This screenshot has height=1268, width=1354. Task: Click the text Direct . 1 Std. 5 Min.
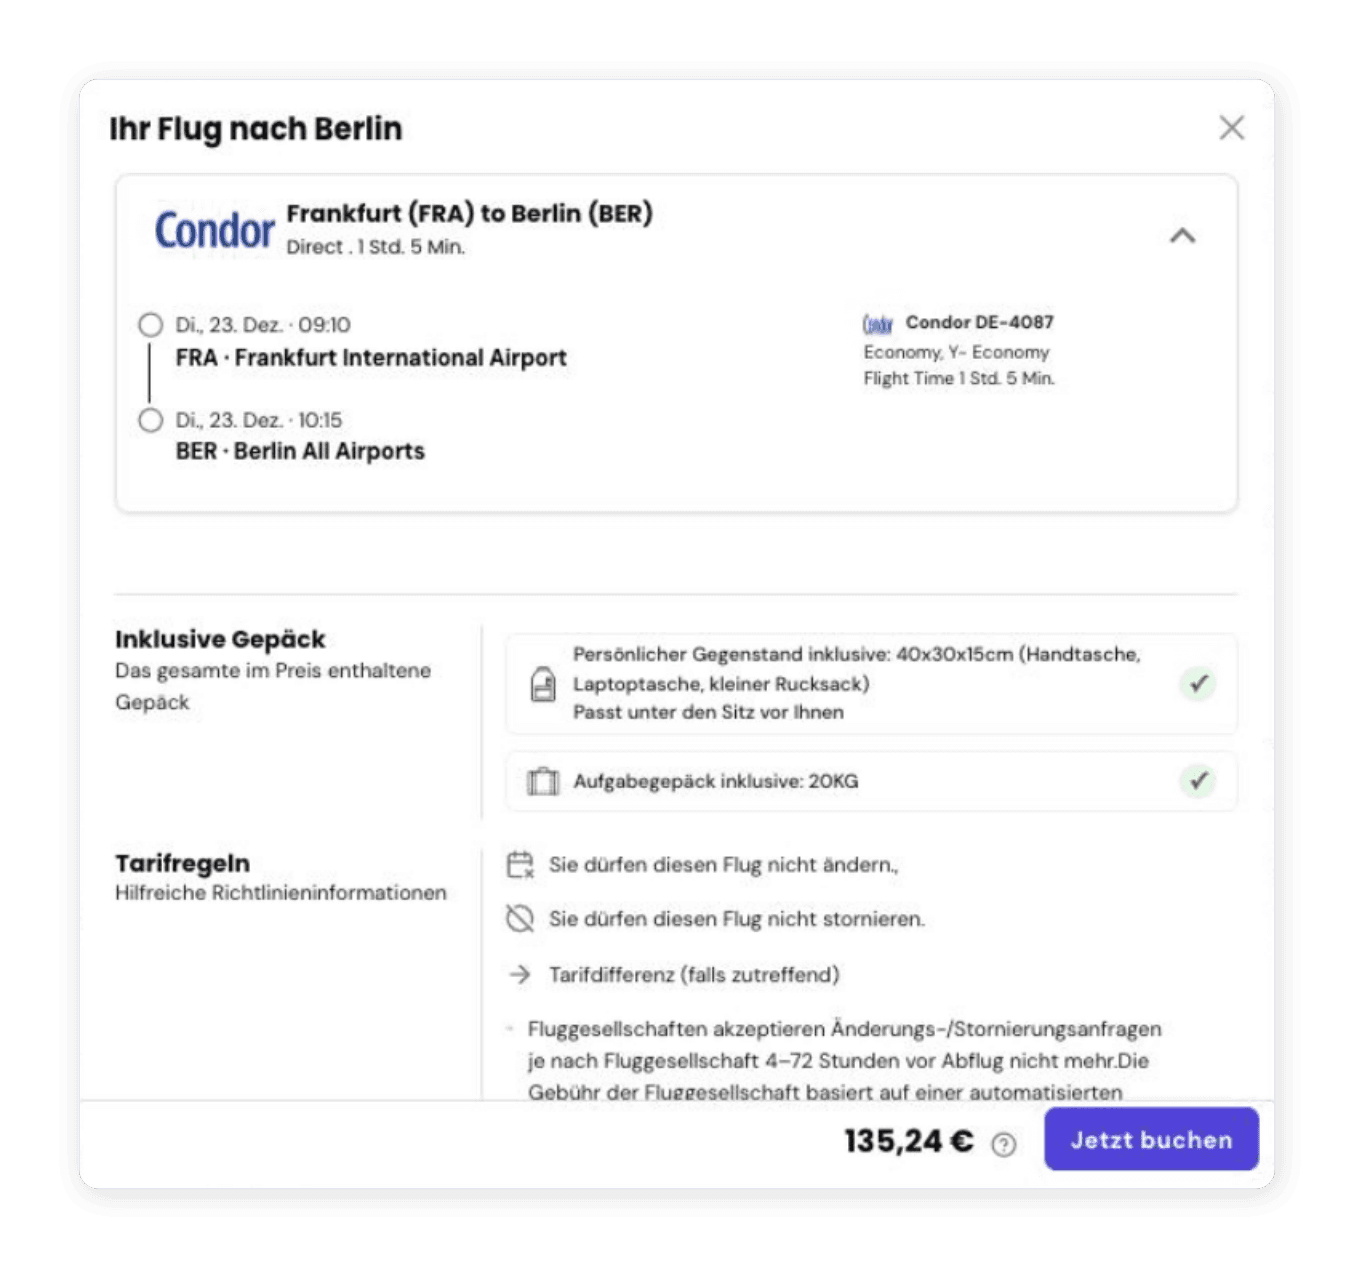tap(375, 247)
